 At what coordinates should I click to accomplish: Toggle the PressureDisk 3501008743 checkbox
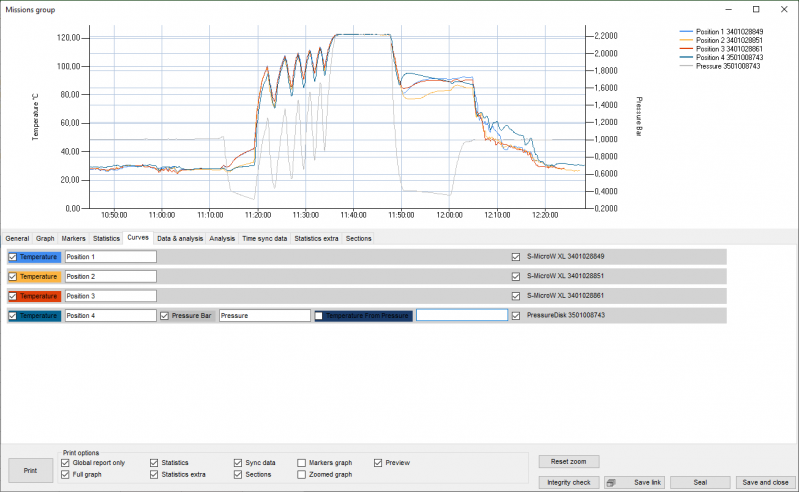point(516,316)
